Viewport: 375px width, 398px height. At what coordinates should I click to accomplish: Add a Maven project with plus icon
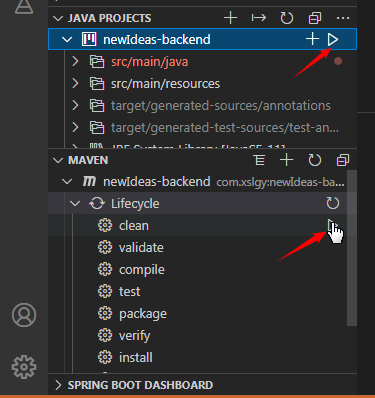pyautogui.click(x=286, y=160)
